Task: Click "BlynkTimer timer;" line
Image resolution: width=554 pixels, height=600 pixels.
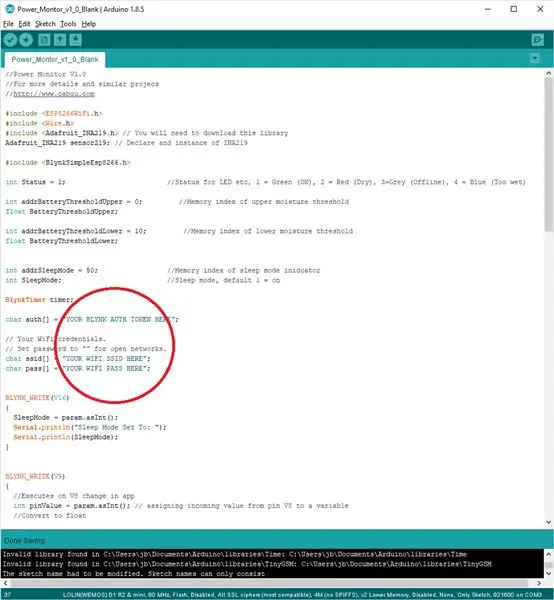Action: coord(39,300)
